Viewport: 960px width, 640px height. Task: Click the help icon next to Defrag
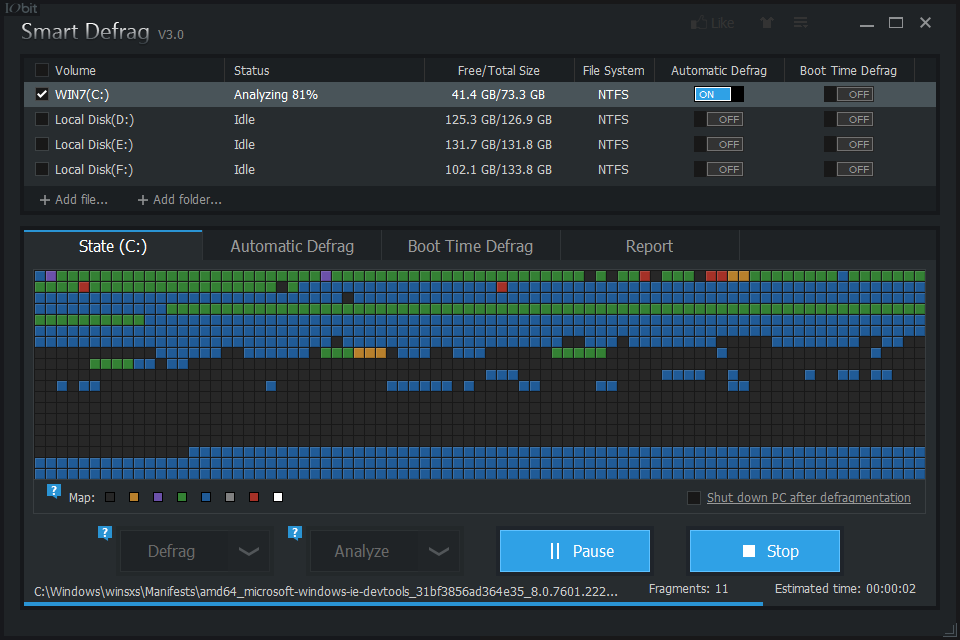(105, 533)
